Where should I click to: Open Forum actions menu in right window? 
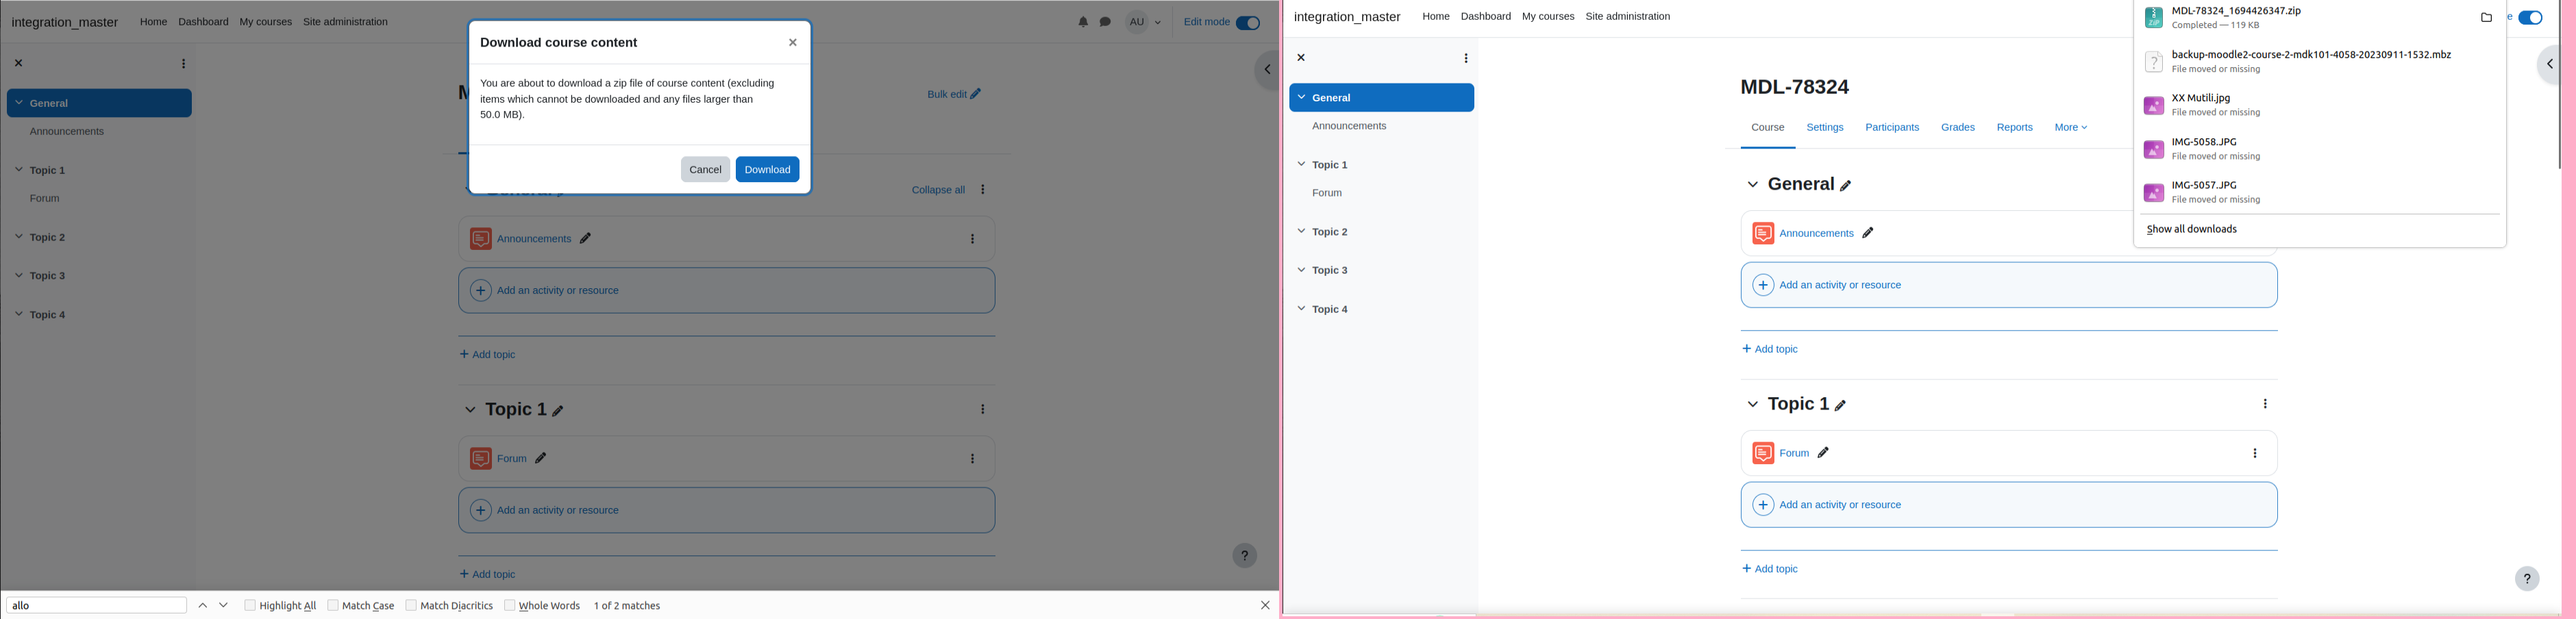[2255, 454]
